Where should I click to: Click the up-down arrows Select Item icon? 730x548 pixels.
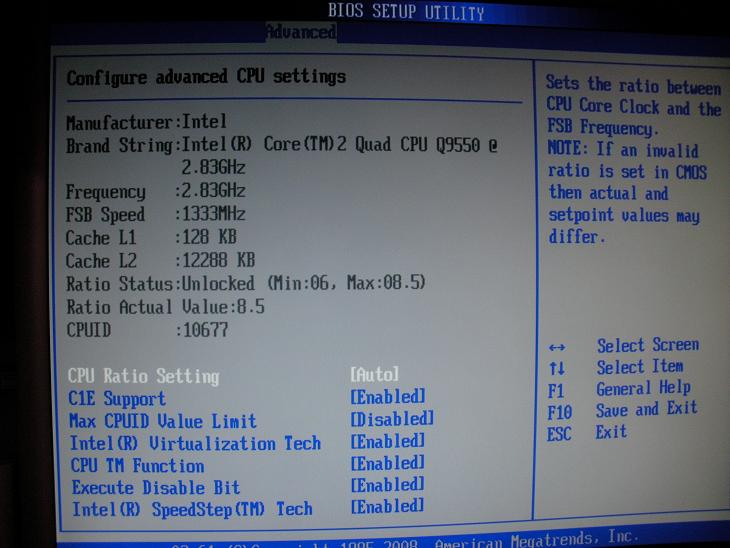pyautogui.click(x=557, y=368)
